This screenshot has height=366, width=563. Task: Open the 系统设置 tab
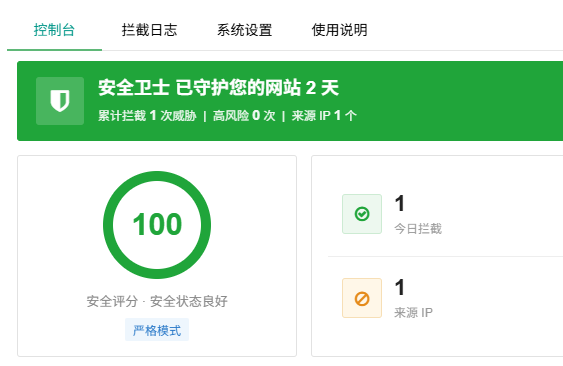click(x=245, y=30)
